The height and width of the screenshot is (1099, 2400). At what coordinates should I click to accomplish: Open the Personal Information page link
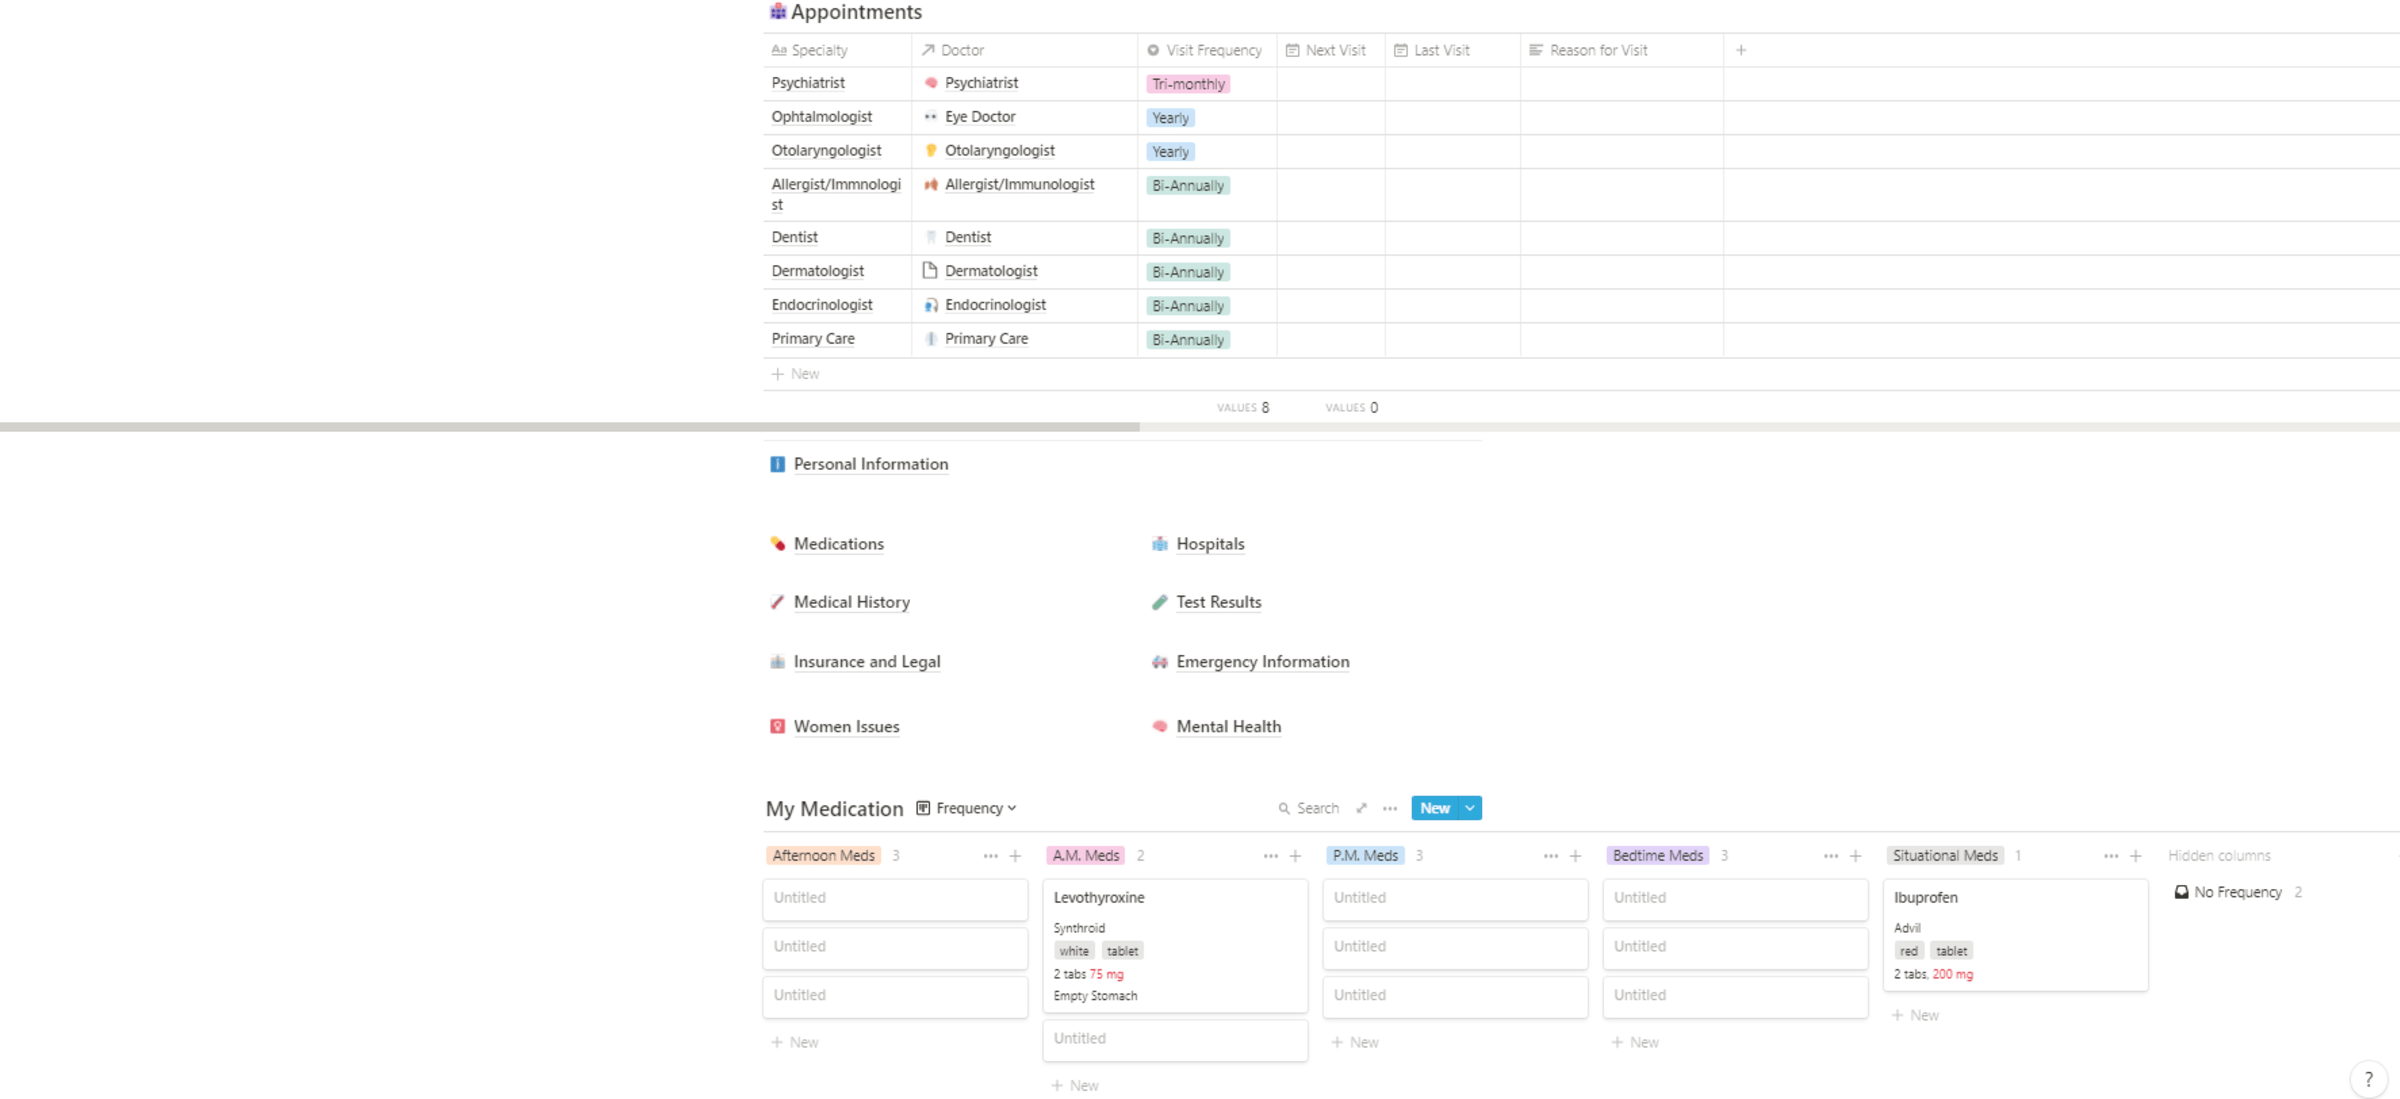tap(870, 463)
